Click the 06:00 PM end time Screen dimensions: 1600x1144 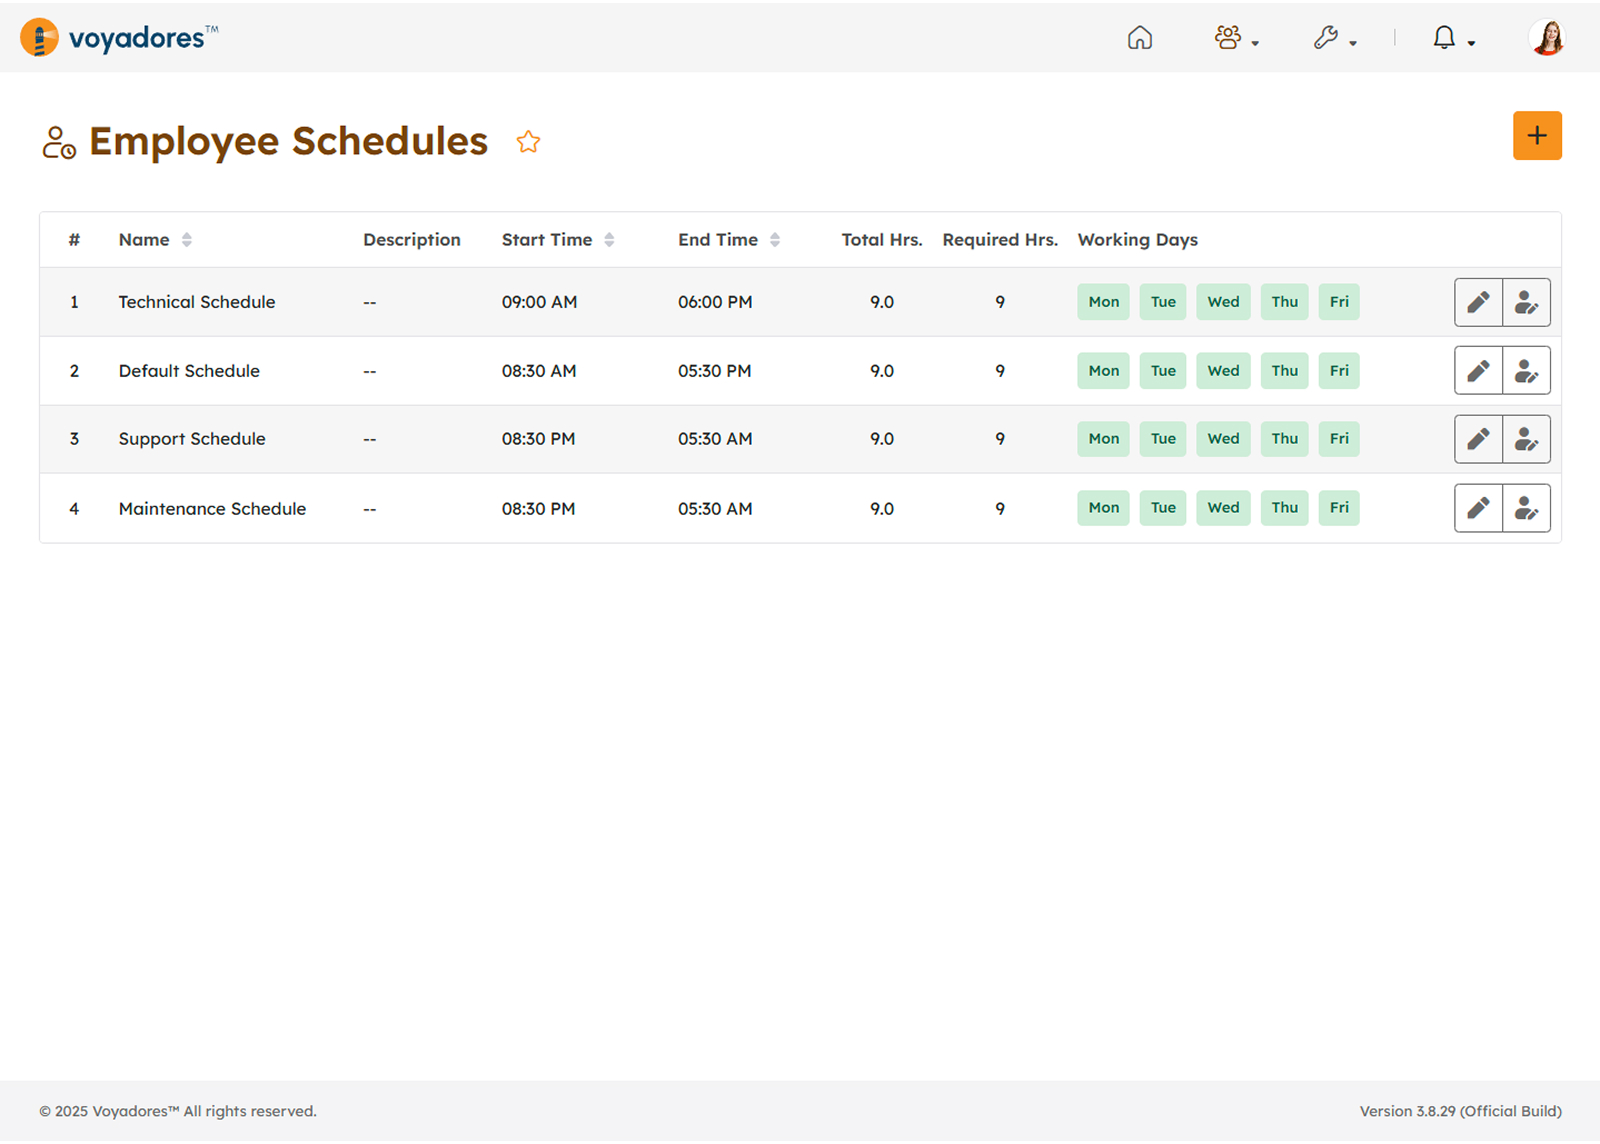(715, 302)
